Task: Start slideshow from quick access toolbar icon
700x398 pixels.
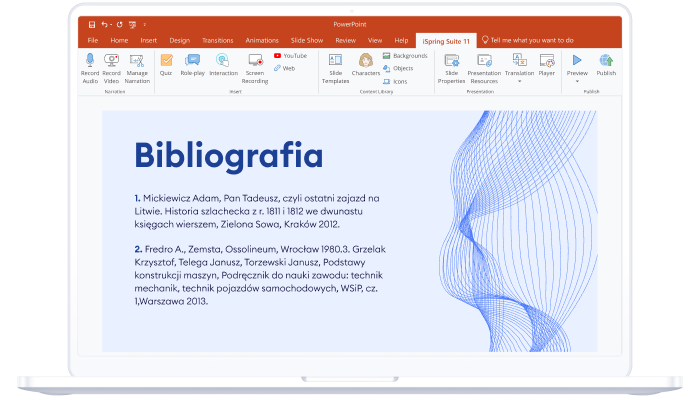Action: (x=133, y=25)
